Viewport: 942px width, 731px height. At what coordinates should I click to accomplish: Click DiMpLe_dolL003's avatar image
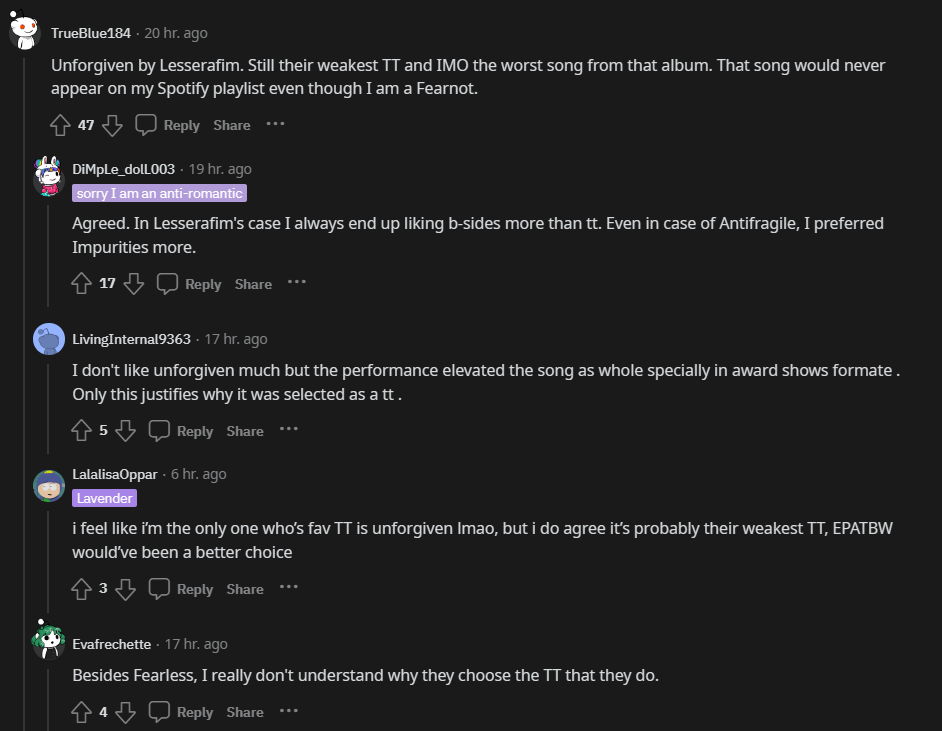click(49, 176)
